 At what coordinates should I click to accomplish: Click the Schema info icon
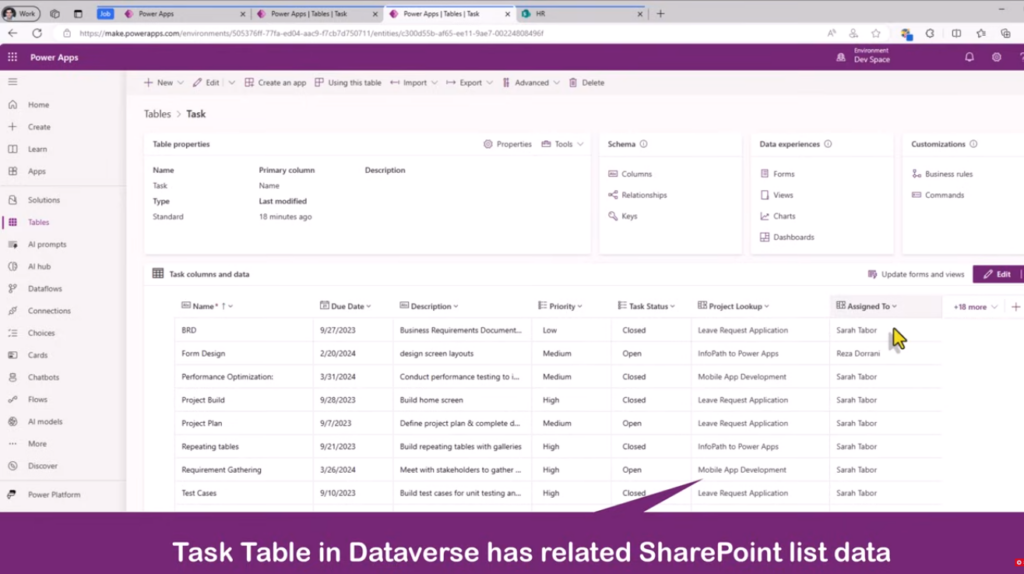[x=643, y=144]
